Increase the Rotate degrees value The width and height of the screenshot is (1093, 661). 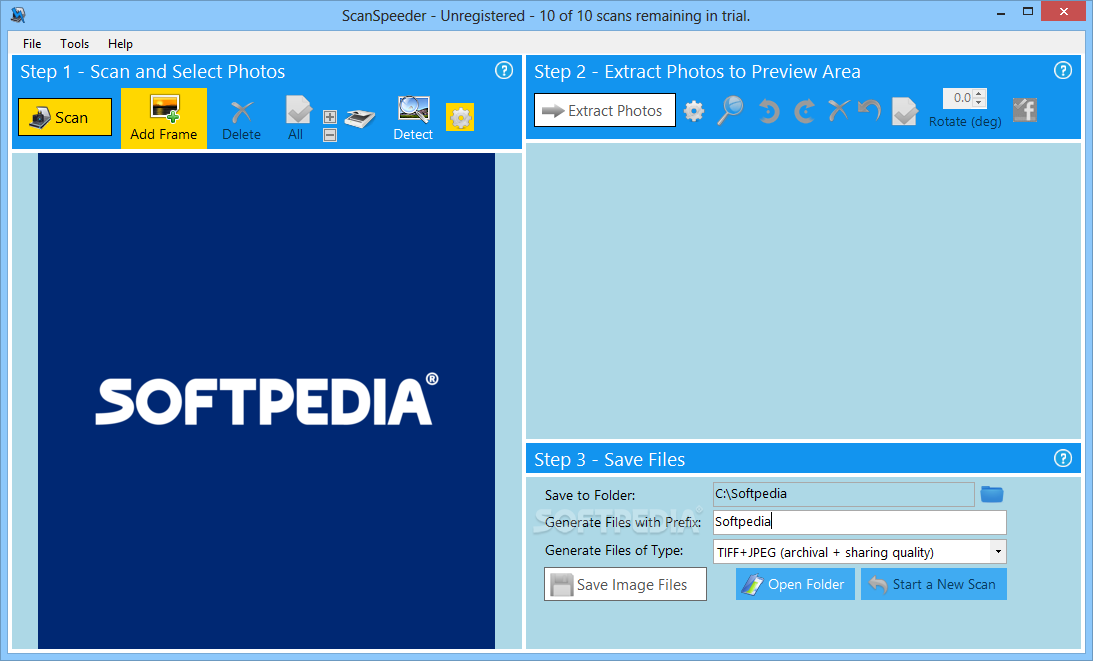[979, 93]
